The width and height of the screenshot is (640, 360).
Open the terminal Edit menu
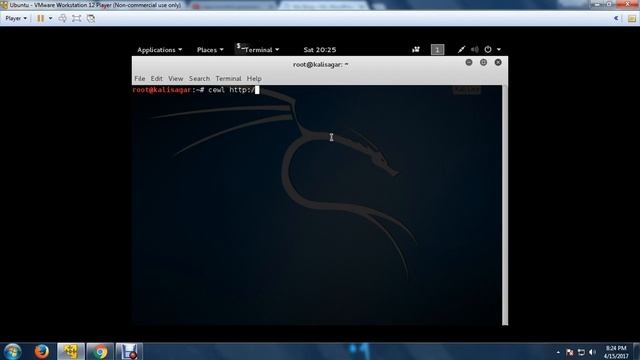[156, 78]
